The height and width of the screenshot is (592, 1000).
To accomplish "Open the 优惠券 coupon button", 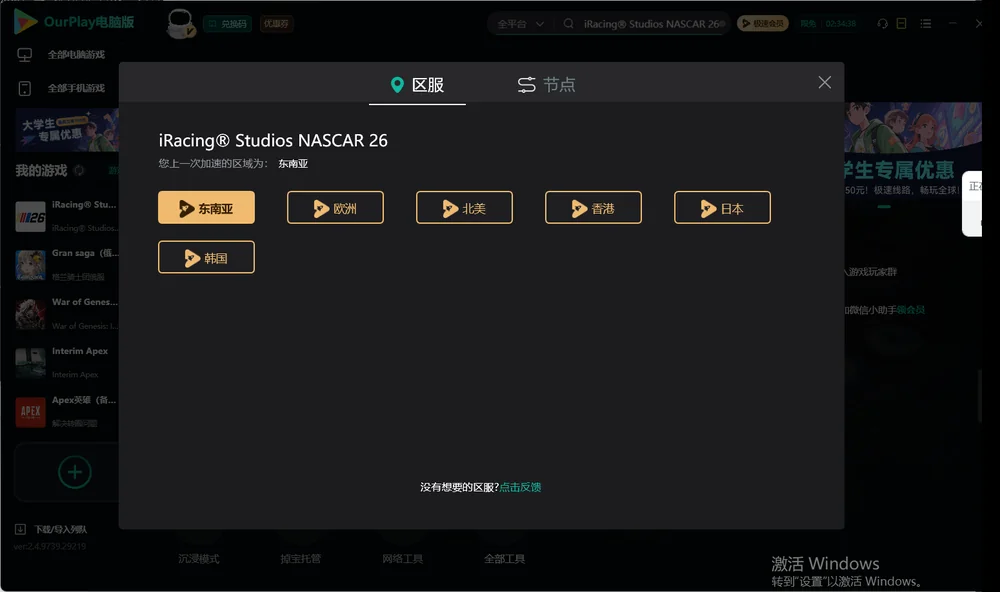I will tap(276, 24).
